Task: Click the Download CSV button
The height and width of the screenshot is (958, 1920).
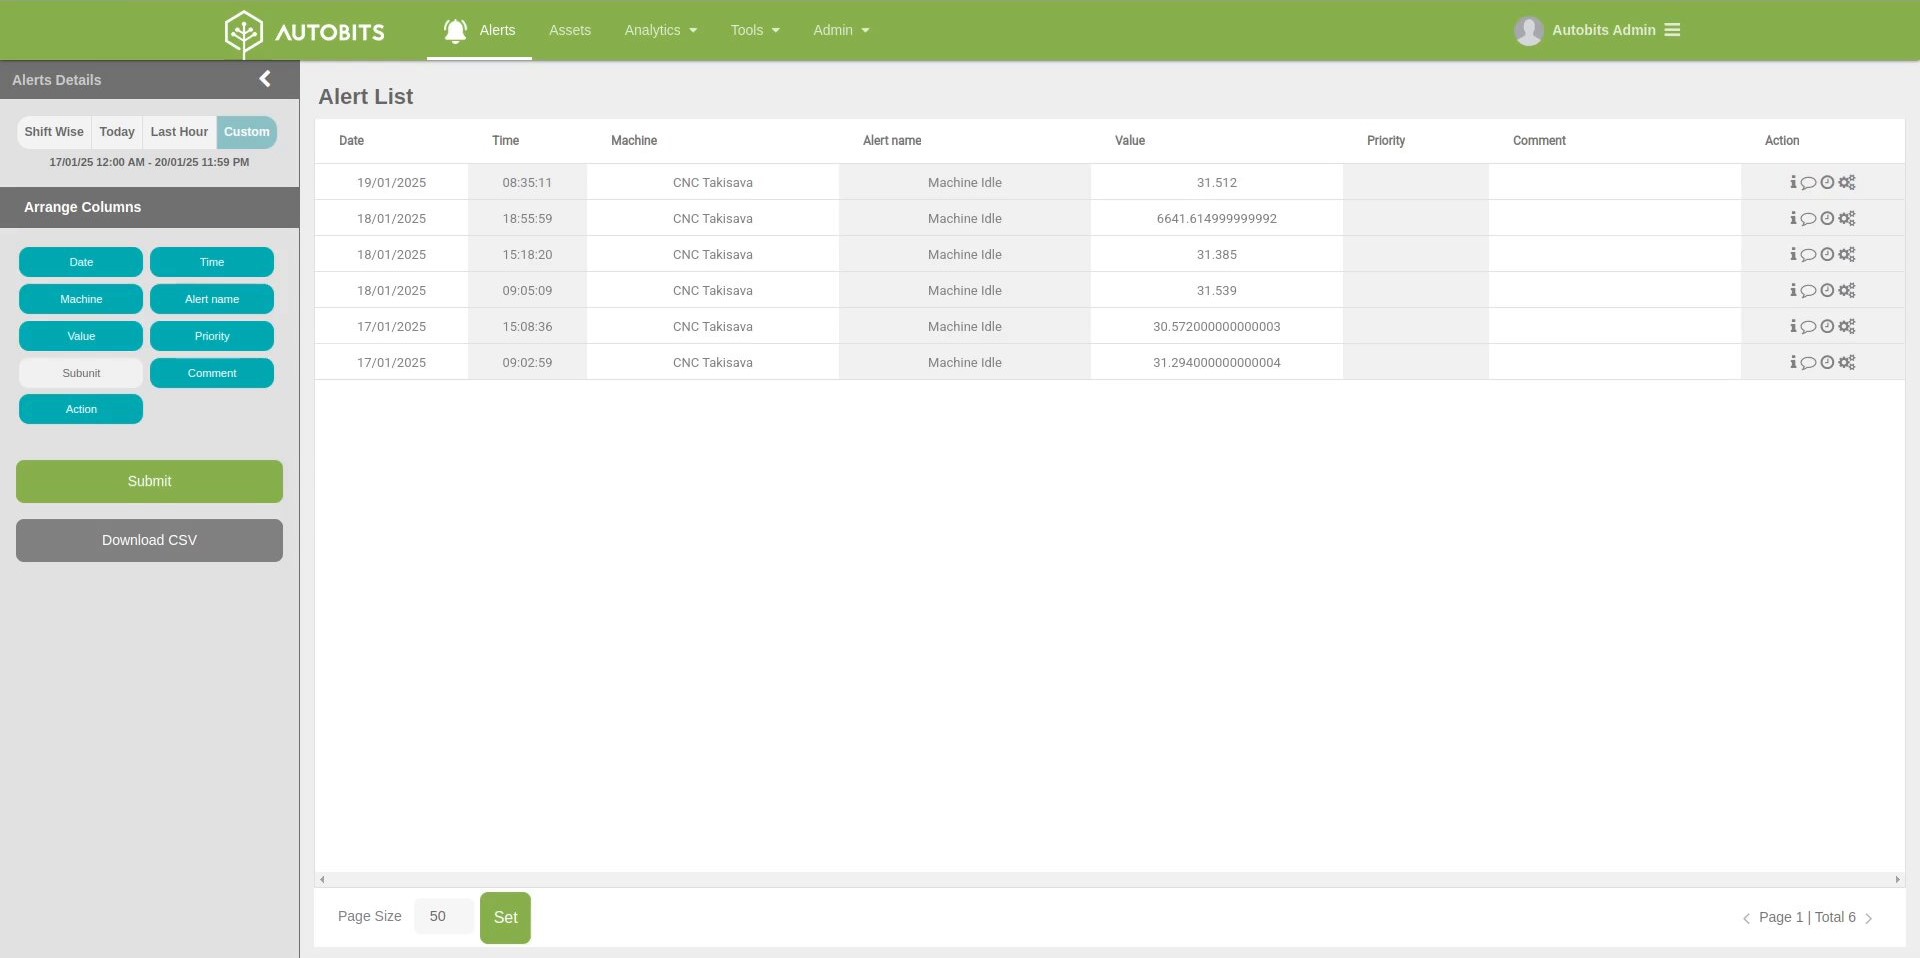Action: click(x=149, y=540)
